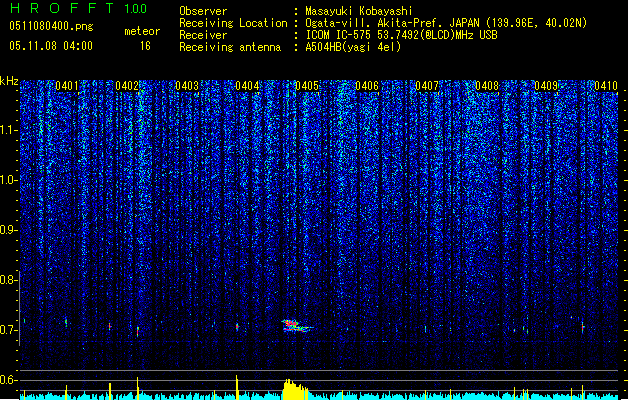
Task: Click the 0405 time marker
Action: coord(307,86)
